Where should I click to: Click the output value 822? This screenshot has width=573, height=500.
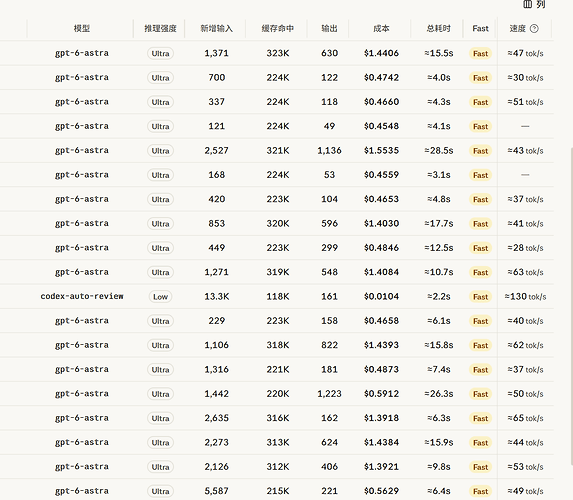pyautogui.click(x=329, y=345)
